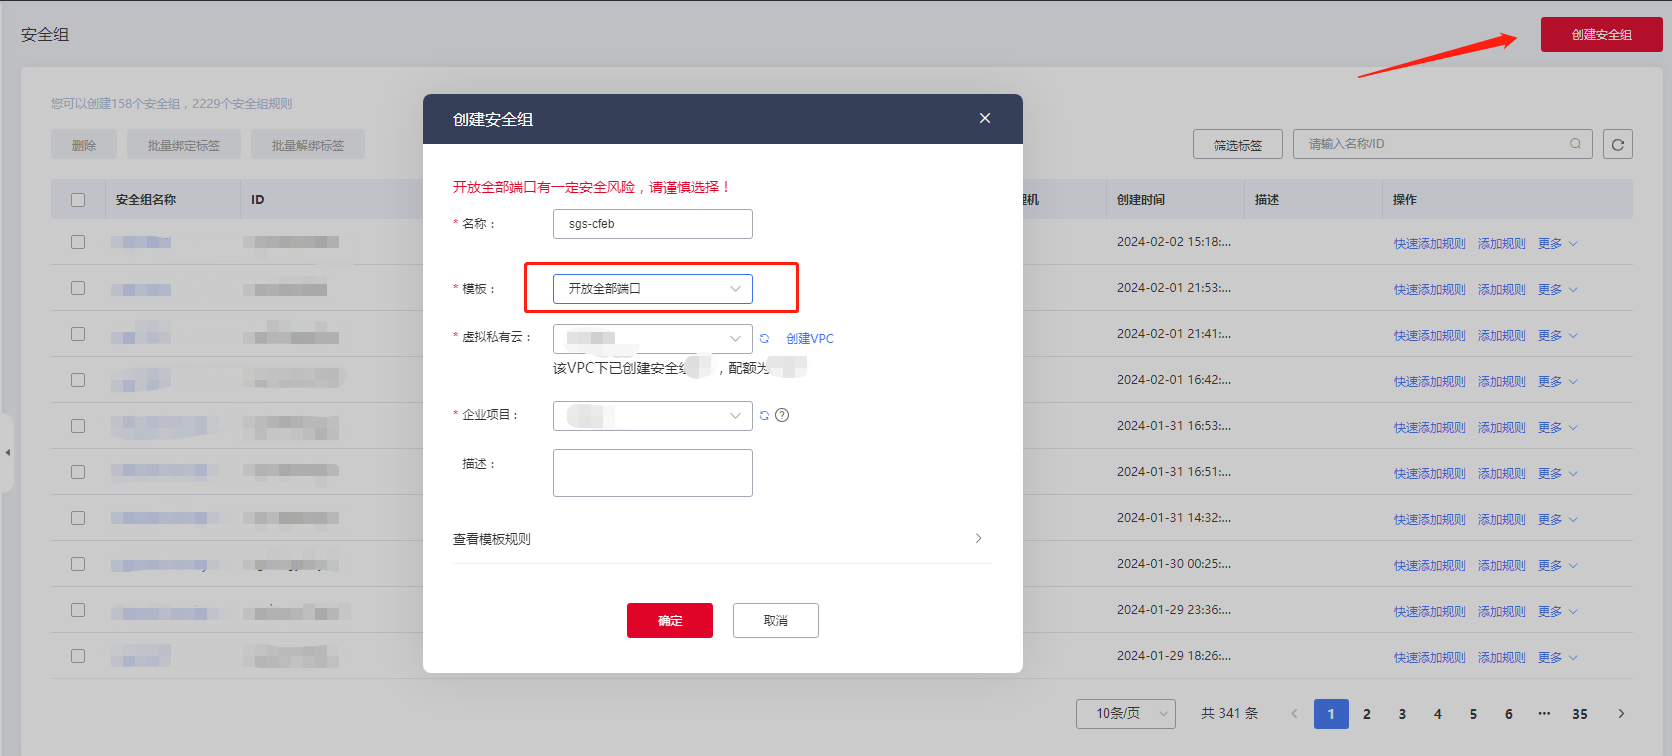Click refresh icon beside 创建VPC link

(765, 339)
